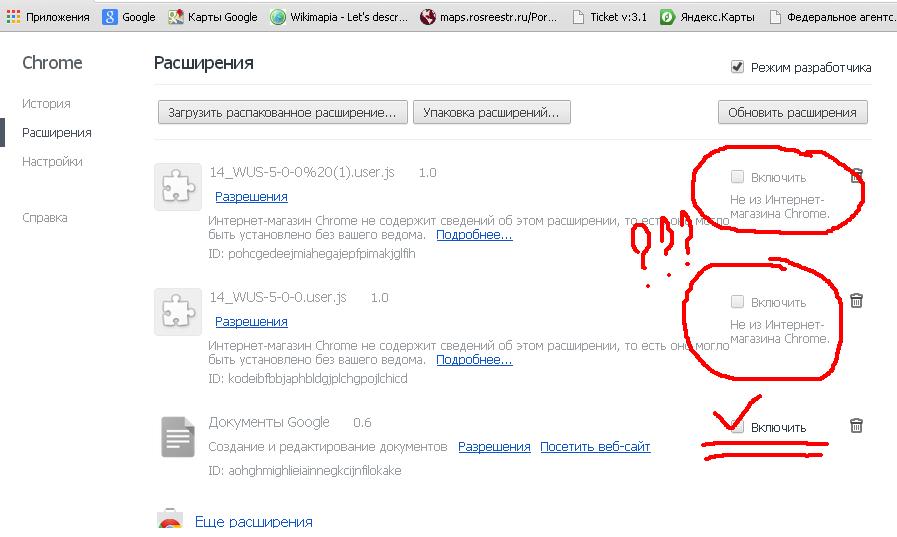Open the Google bookmark

pos(129,17)
